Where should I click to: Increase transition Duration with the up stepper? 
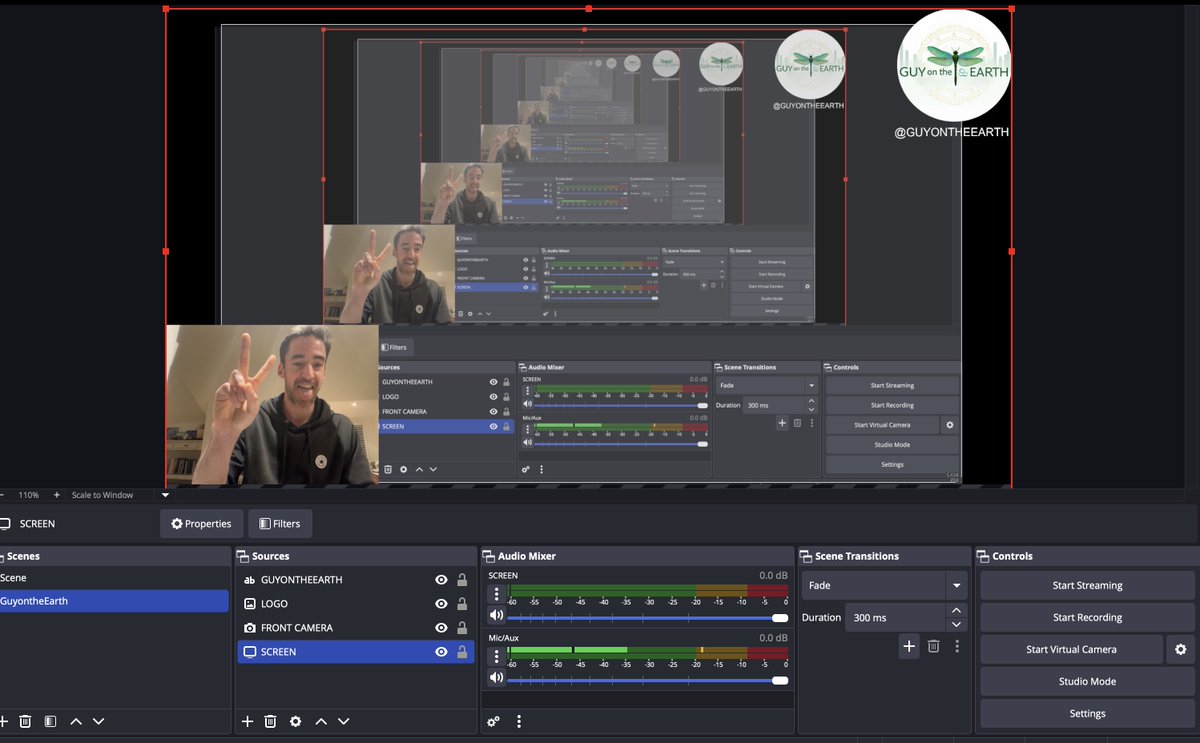click(956, 611)
